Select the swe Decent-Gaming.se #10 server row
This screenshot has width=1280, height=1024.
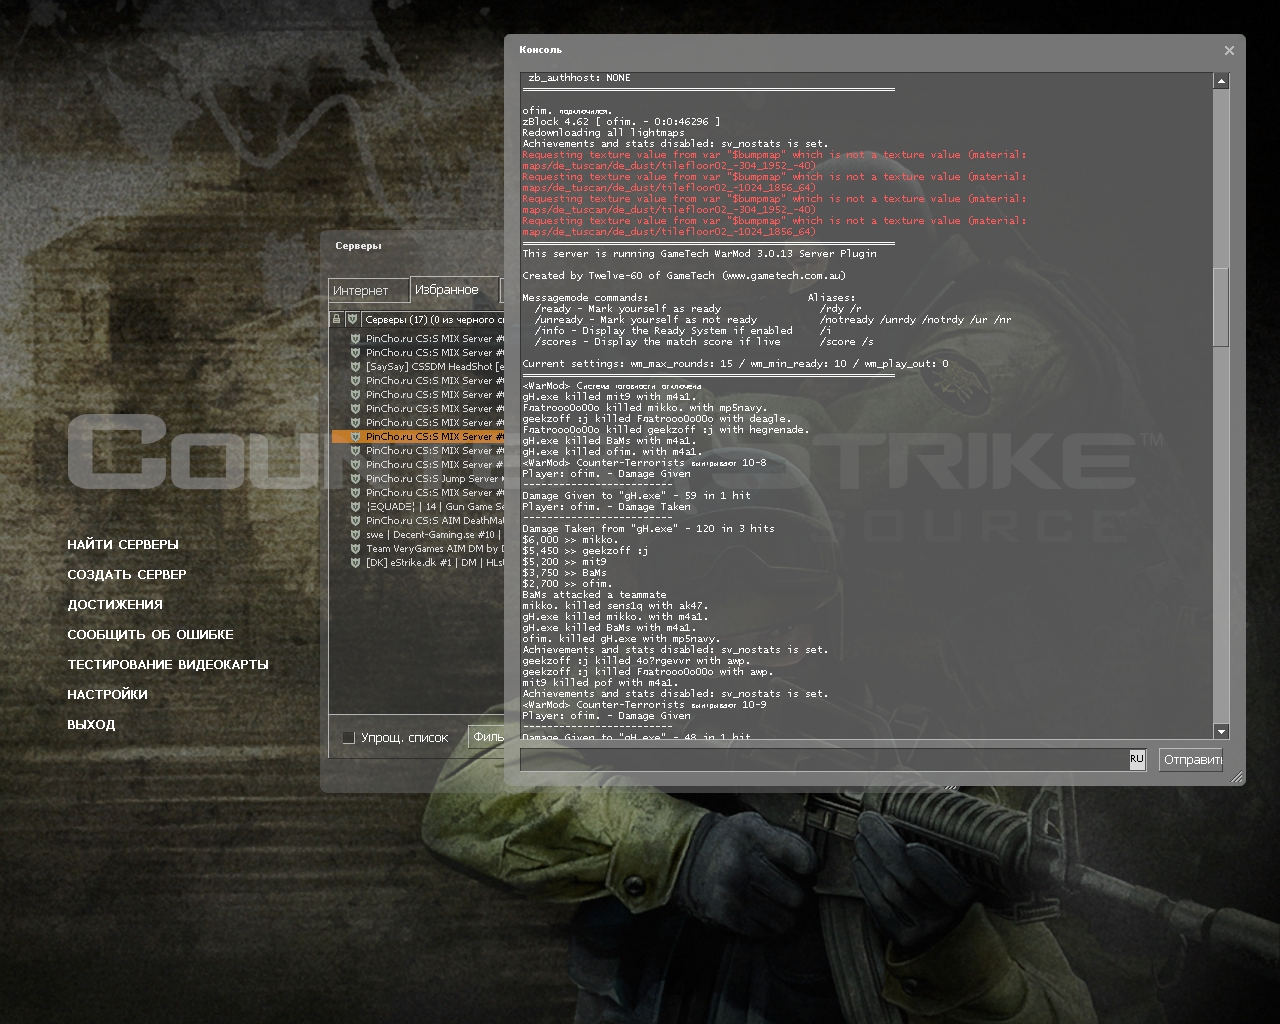click(x=418, y=535)
